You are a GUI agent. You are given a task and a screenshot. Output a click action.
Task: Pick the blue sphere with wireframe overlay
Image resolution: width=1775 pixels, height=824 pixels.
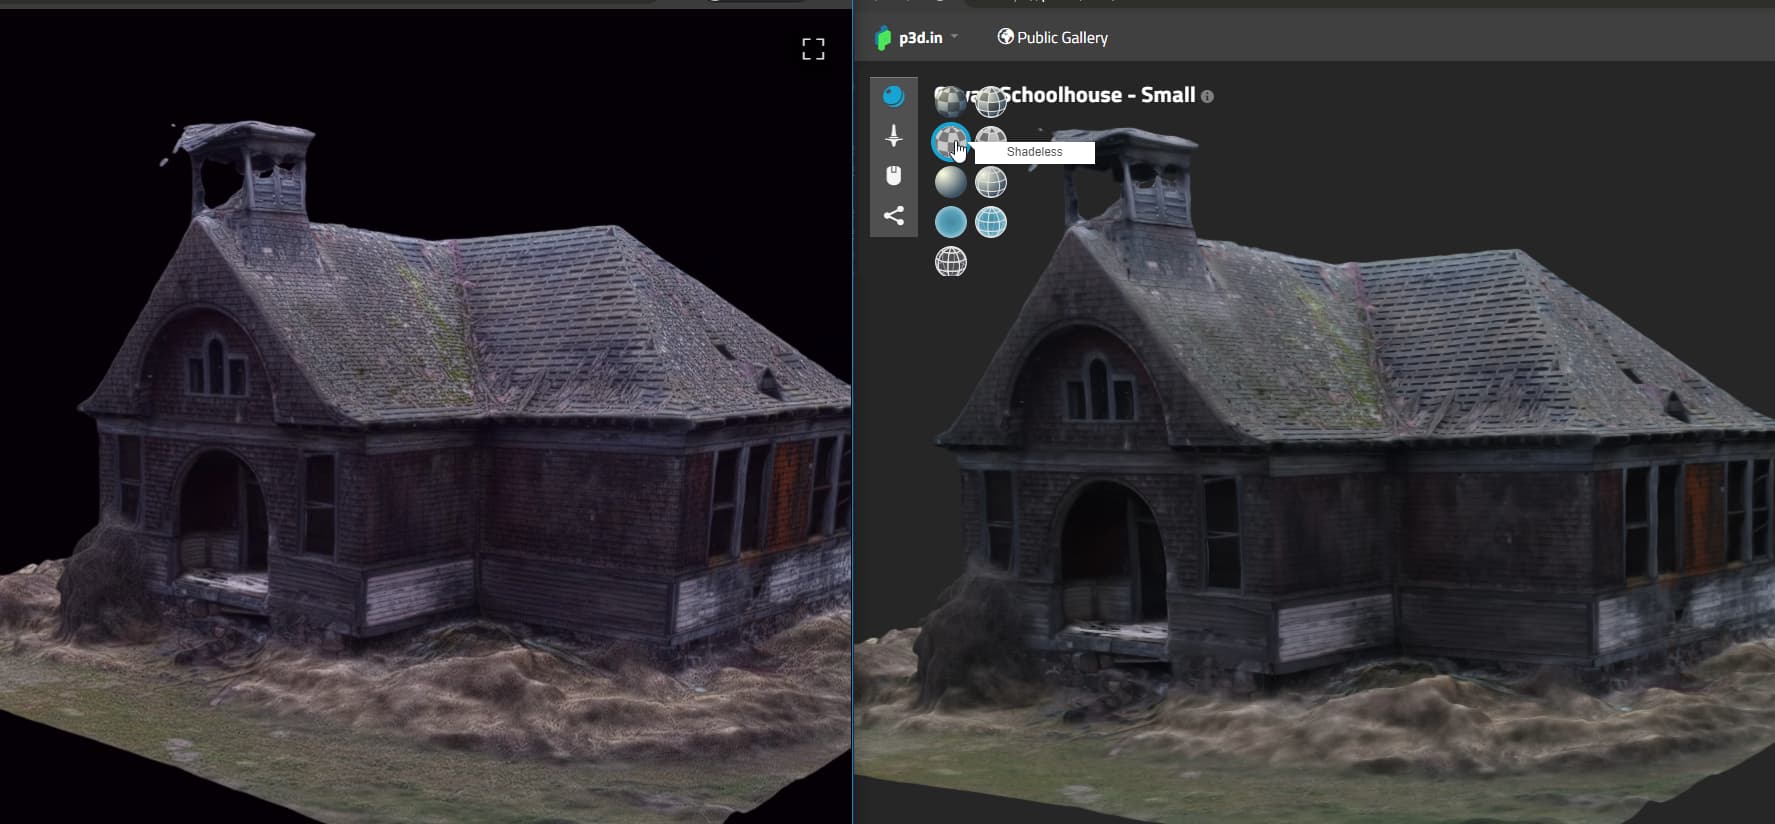click(x=991, y=222)
